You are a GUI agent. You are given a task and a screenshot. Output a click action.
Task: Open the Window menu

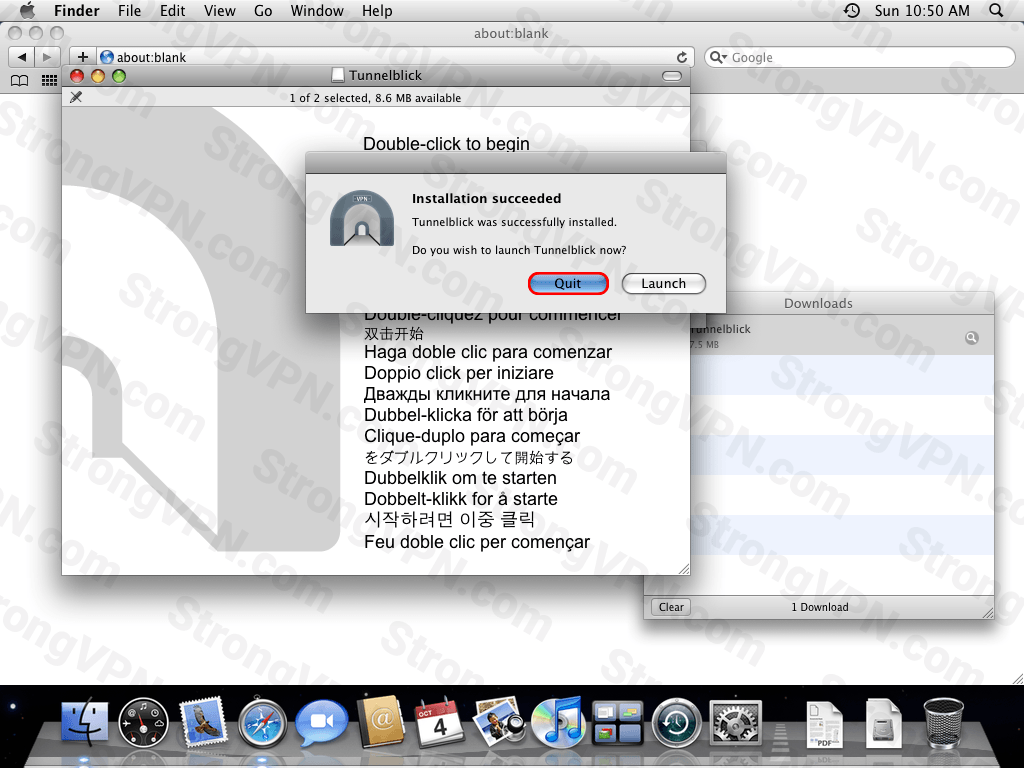pyautogui.click(x=317, y=10)
